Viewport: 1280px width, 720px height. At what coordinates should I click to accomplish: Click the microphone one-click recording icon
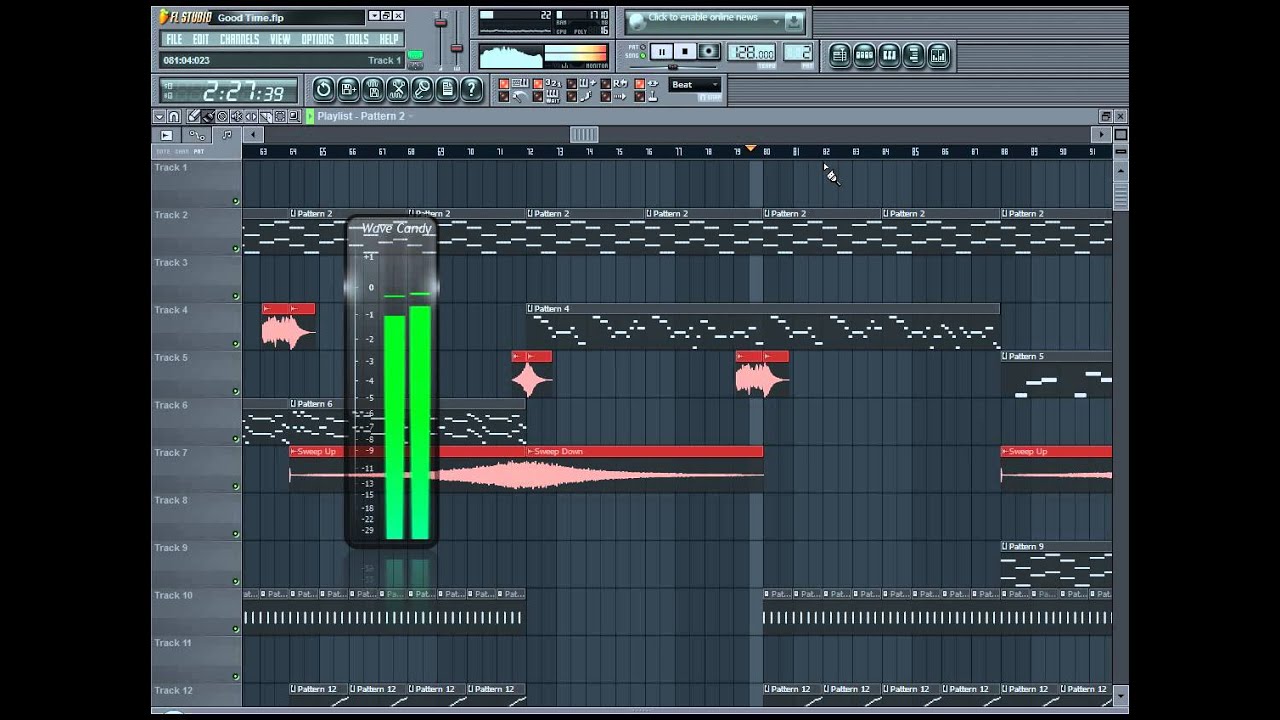click(422, 89)
